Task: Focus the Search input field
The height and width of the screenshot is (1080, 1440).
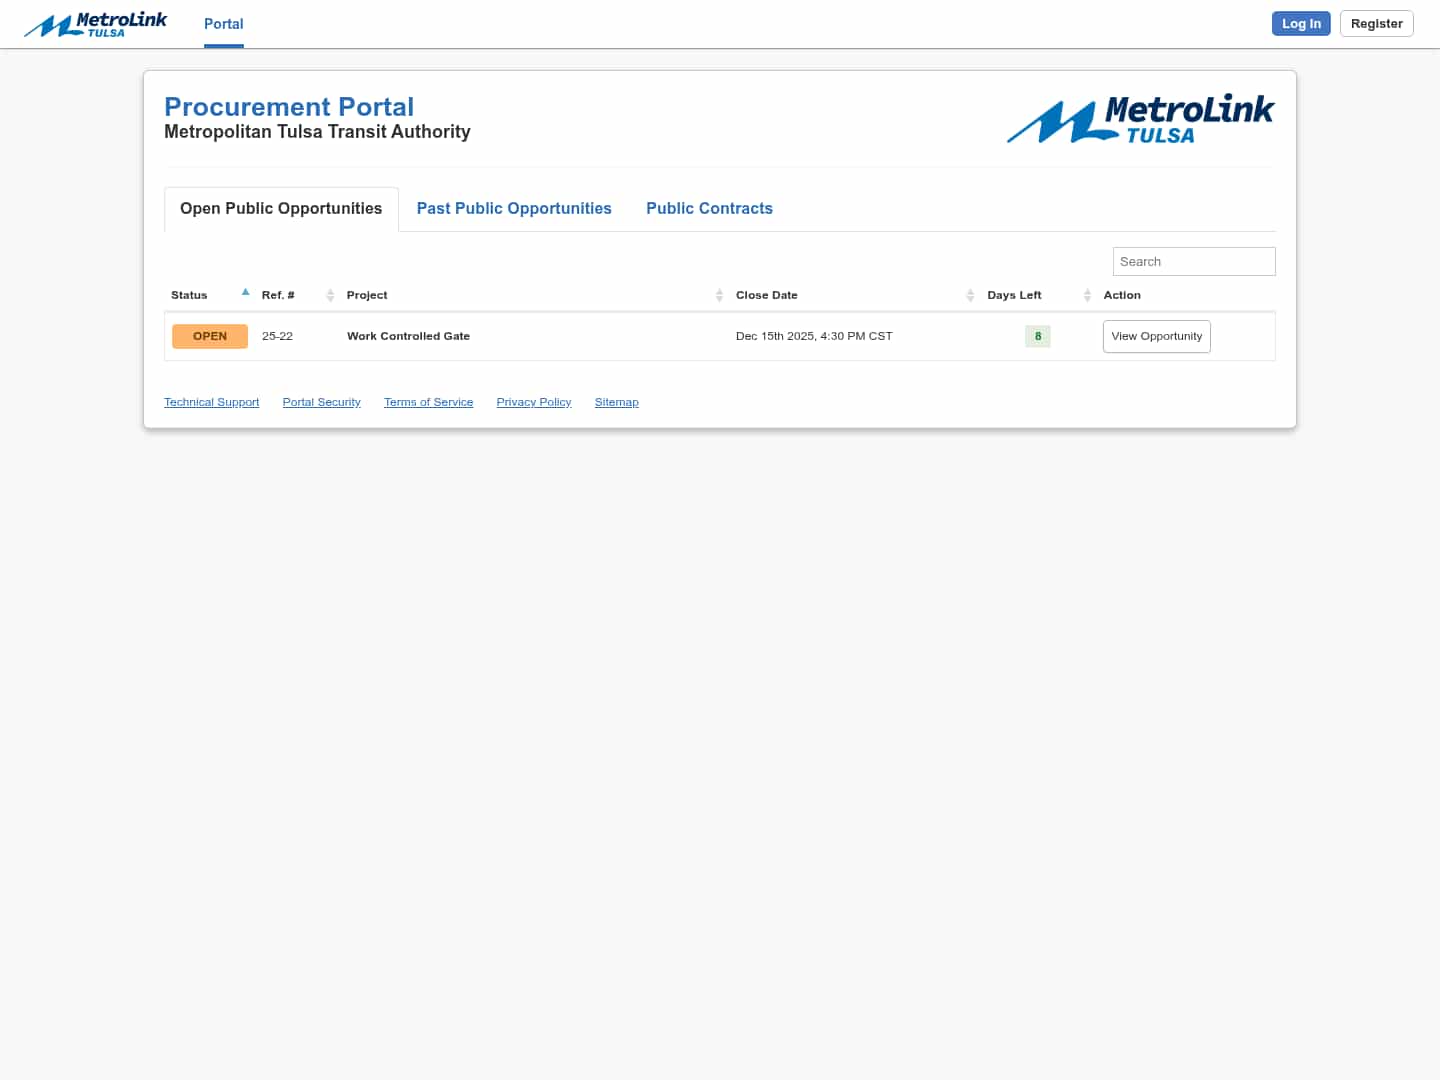Action: [x=1194, y=262]
